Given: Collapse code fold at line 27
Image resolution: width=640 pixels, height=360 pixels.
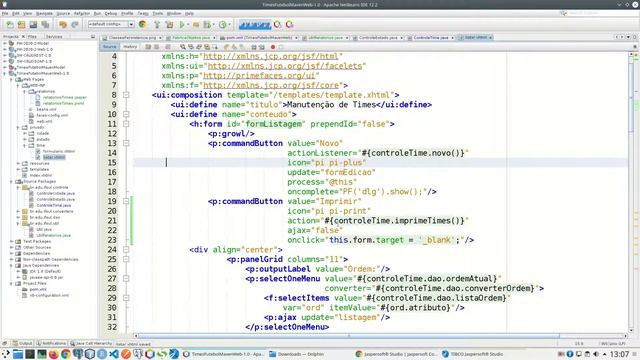Looking at the screenshot, I should coord(126,279).
